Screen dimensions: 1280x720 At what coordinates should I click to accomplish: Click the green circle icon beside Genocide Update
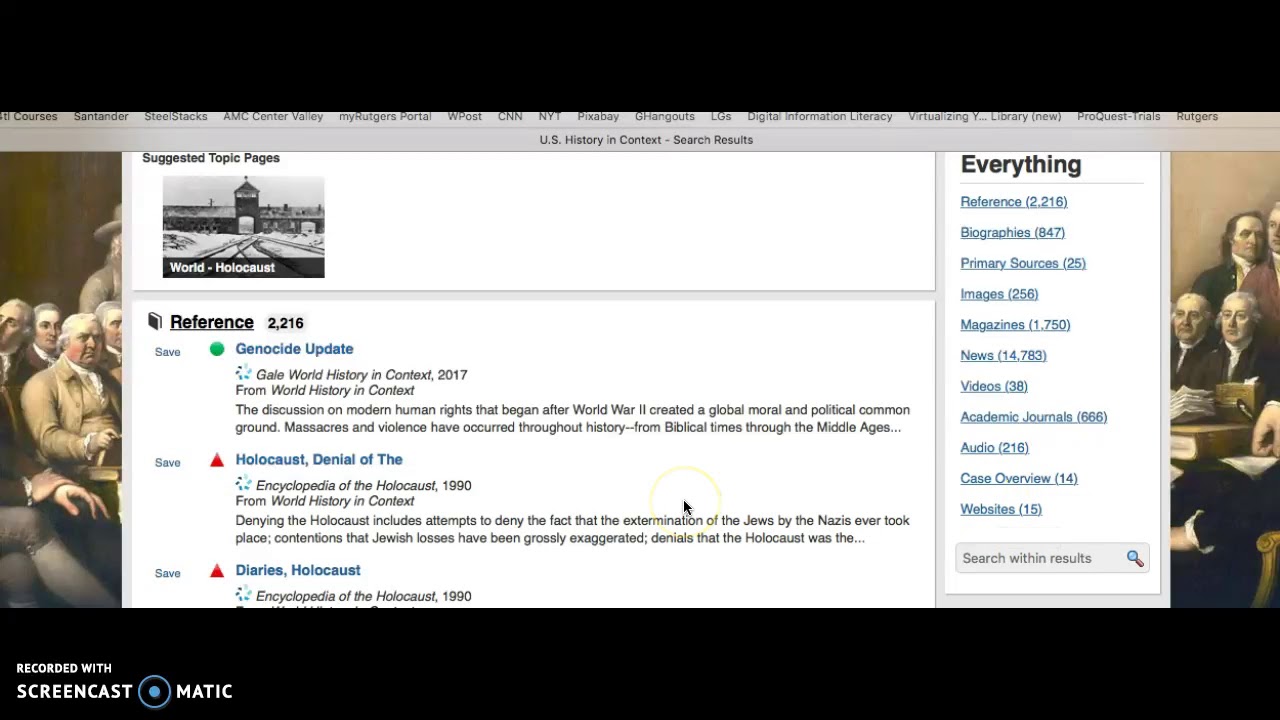tap(217, 349)
